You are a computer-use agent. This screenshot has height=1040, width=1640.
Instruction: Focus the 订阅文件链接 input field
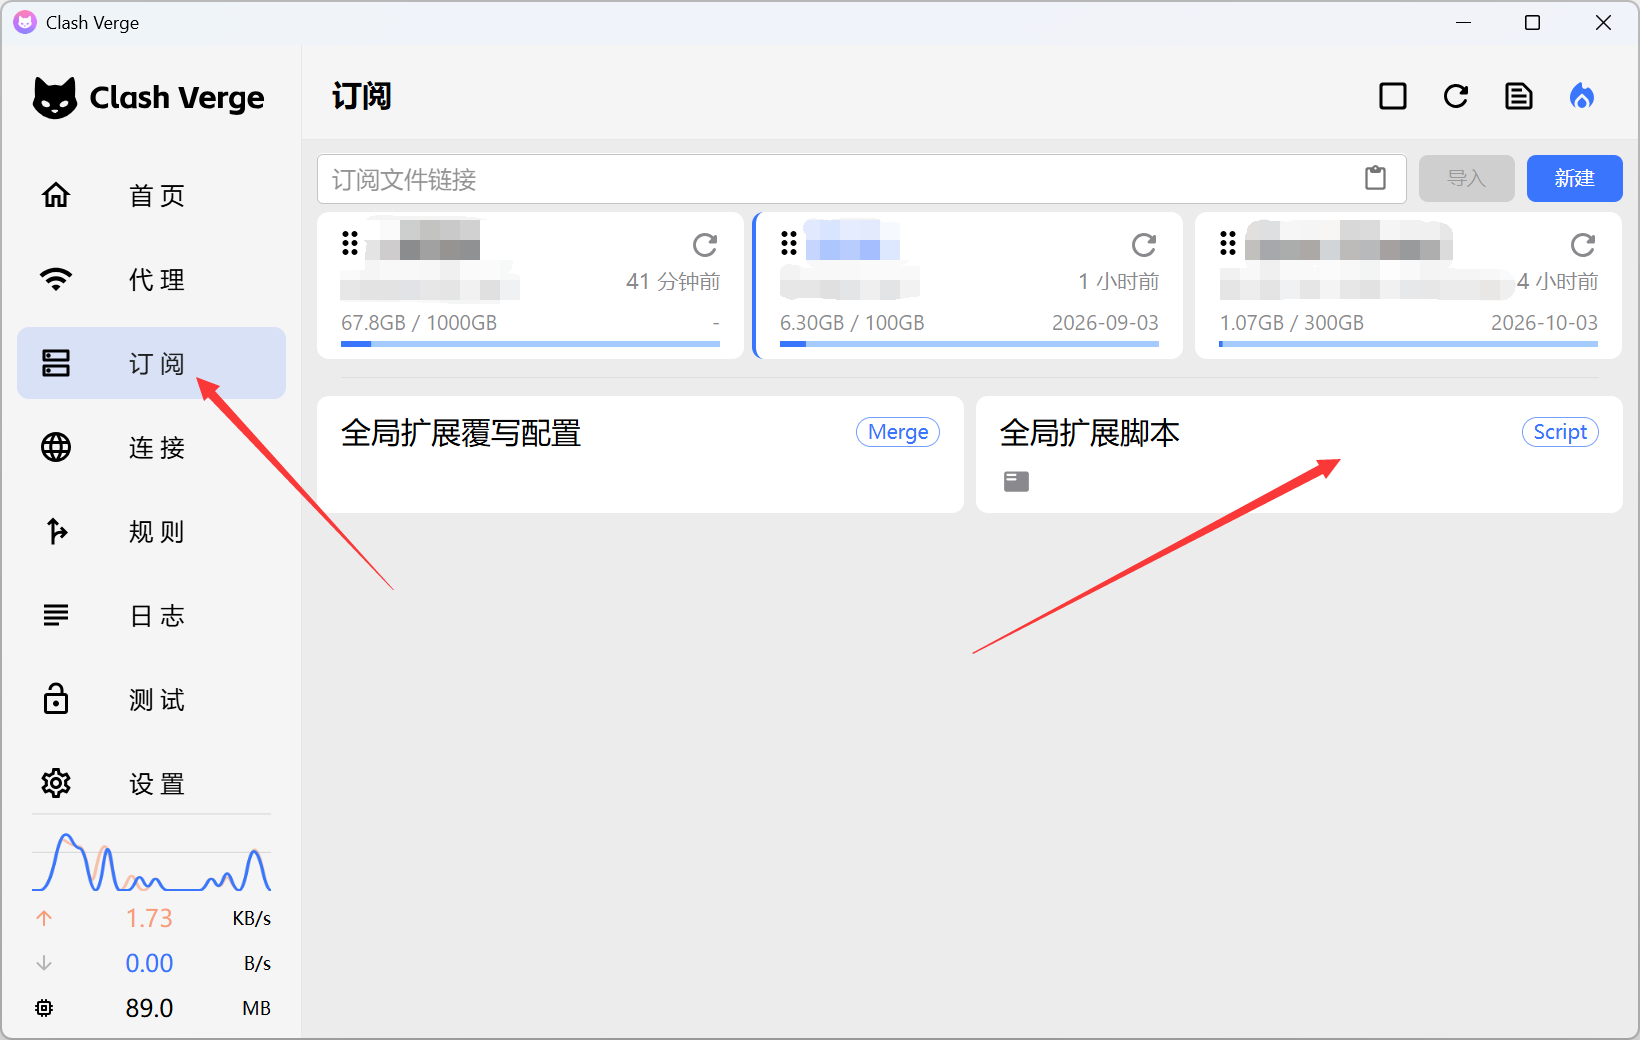(862, 179)
